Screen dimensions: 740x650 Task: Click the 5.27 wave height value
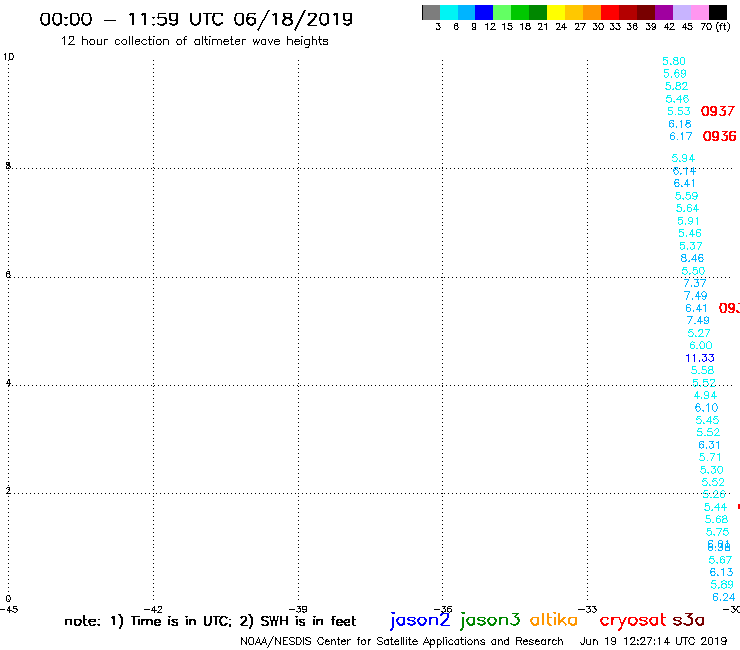pos(698,333)
